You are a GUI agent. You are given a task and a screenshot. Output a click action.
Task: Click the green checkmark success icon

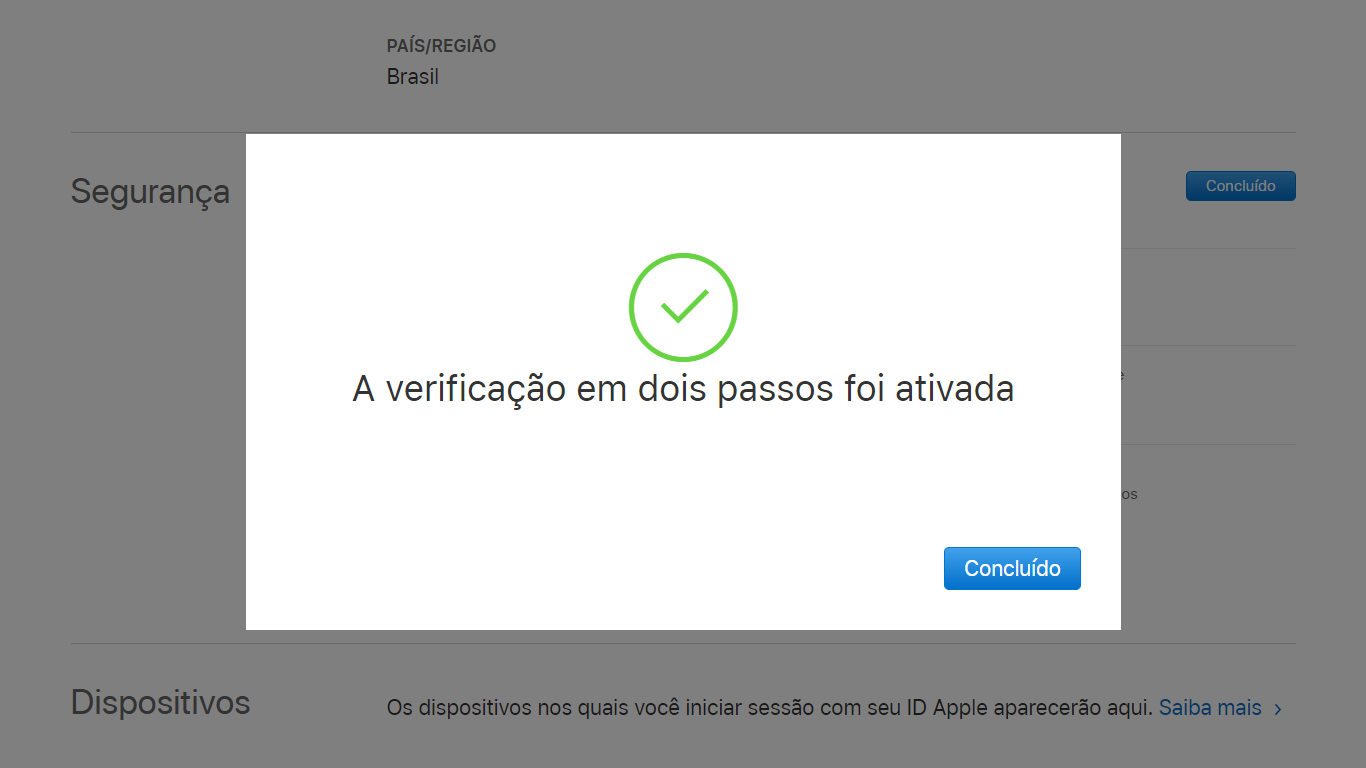(683, 307)
